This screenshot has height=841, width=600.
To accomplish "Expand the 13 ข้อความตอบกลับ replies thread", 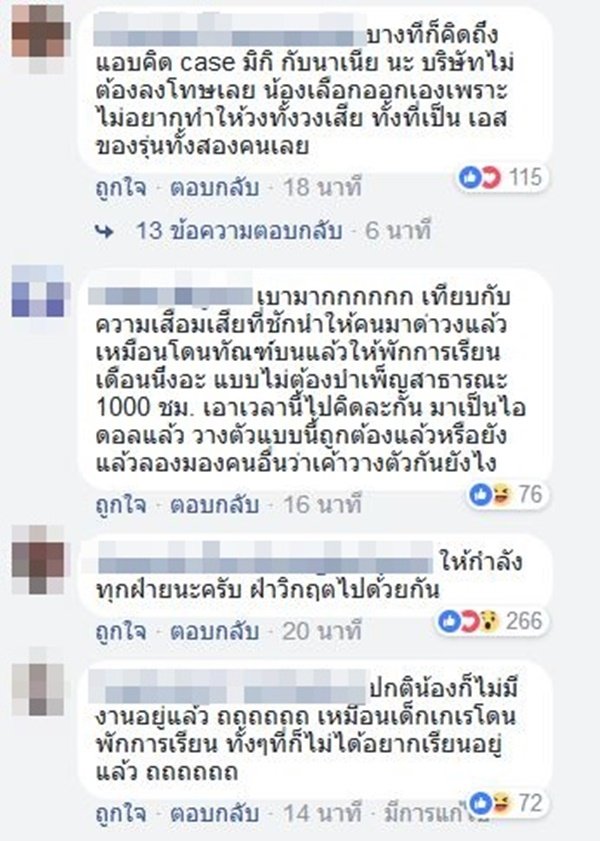I will point(239,231).
